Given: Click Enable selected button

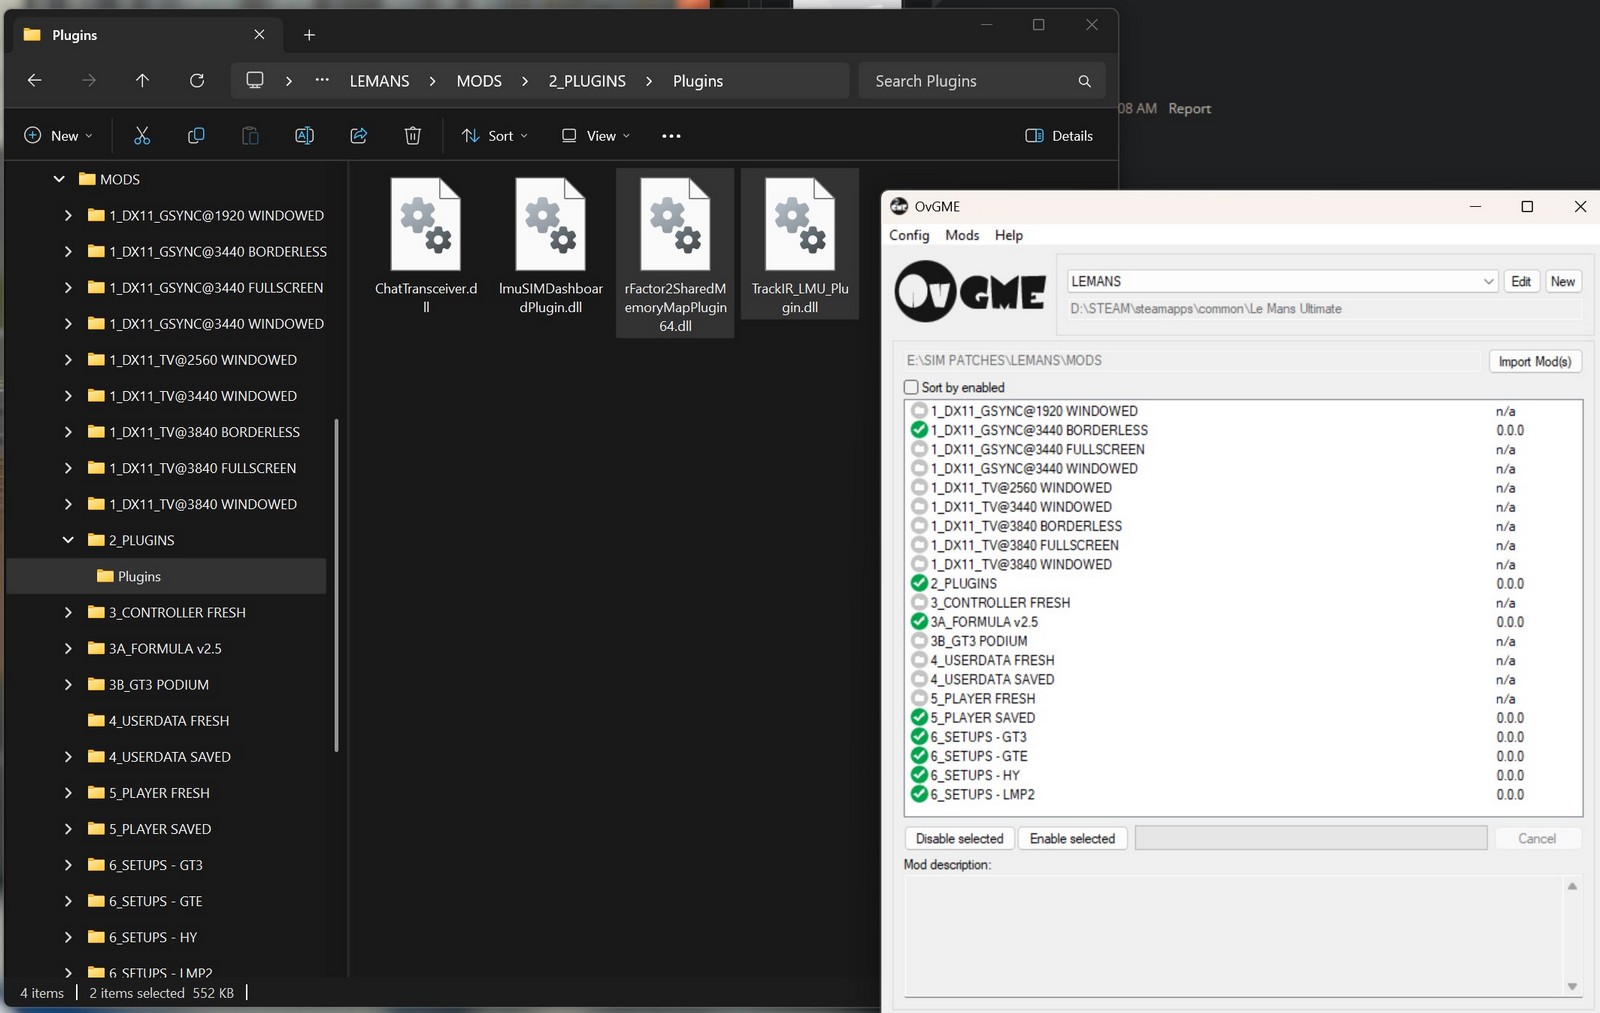Looking at the screenshot, I should (1072, 838).
